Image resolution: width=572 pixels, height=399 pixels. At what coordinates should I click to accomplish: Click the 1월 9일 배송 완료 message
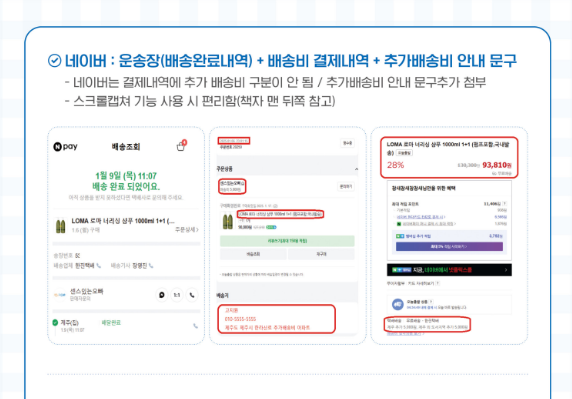pos(126,181)
